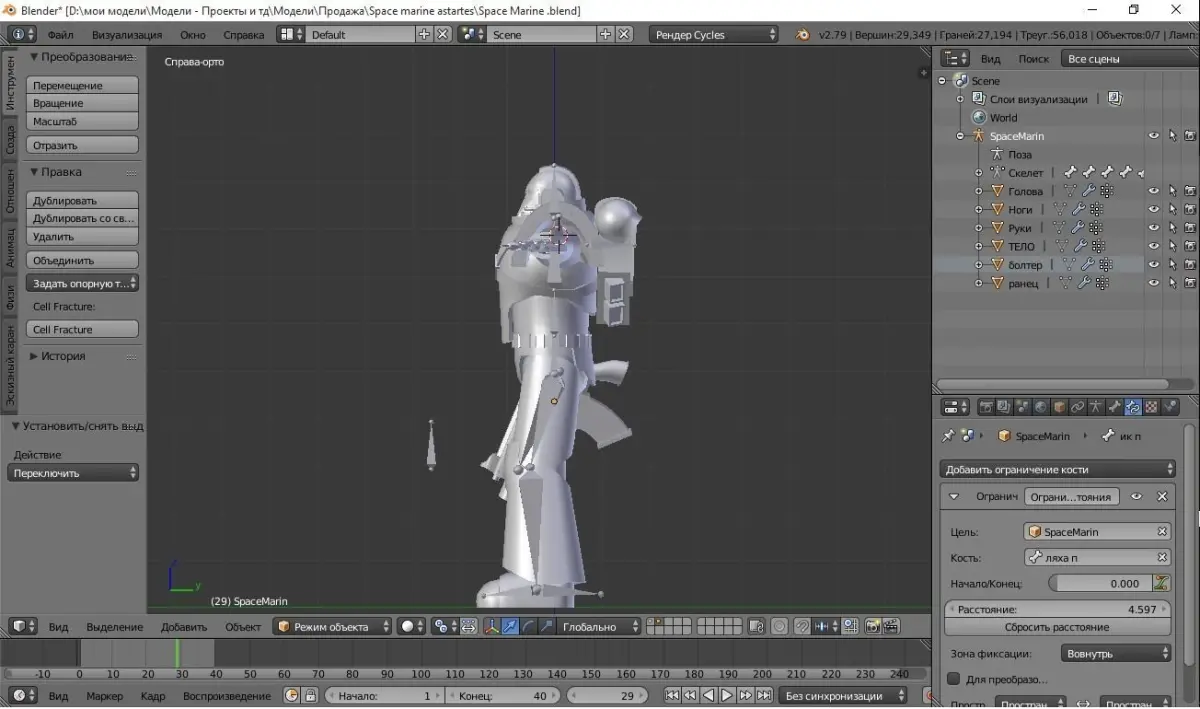This screenshot has height=709, width=1200.
Task: Toggle the timeline preview range clock icon
Action: tap(292, 695)
